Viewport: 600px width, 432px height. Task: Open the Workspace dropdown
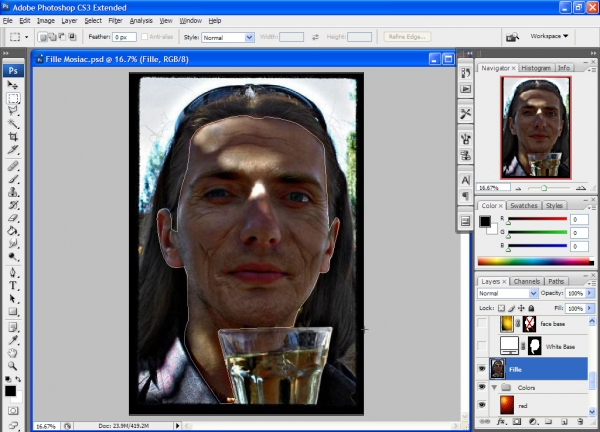pos(549,36)
